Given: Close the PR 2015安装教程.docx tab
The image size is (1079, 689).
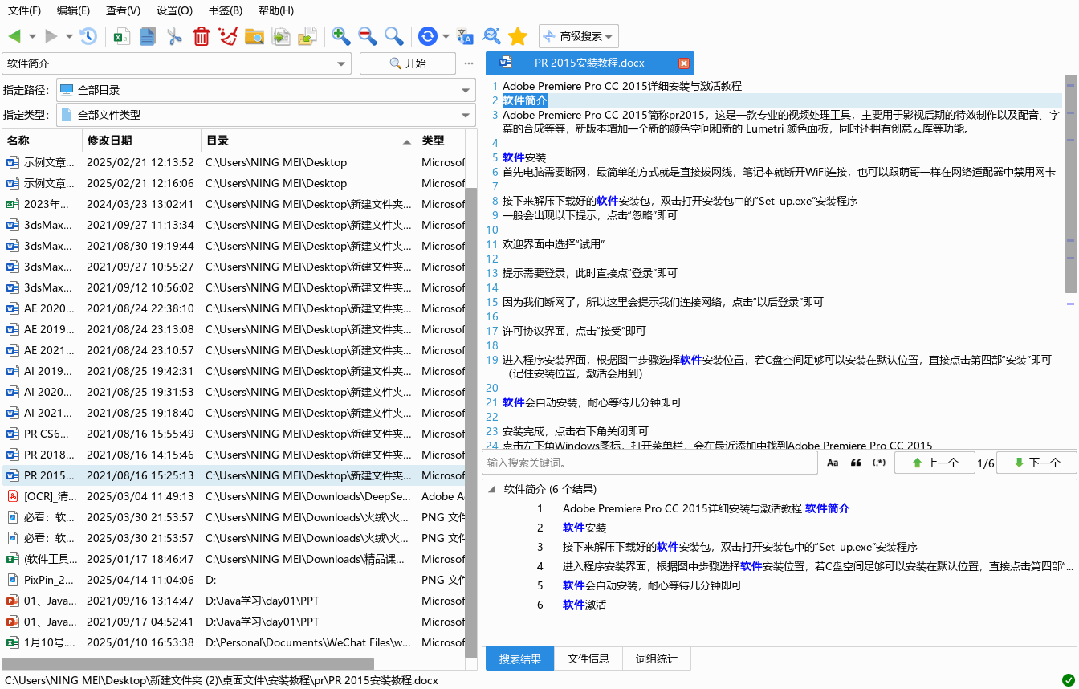Looking at the screenshot, I should point(683,63).
